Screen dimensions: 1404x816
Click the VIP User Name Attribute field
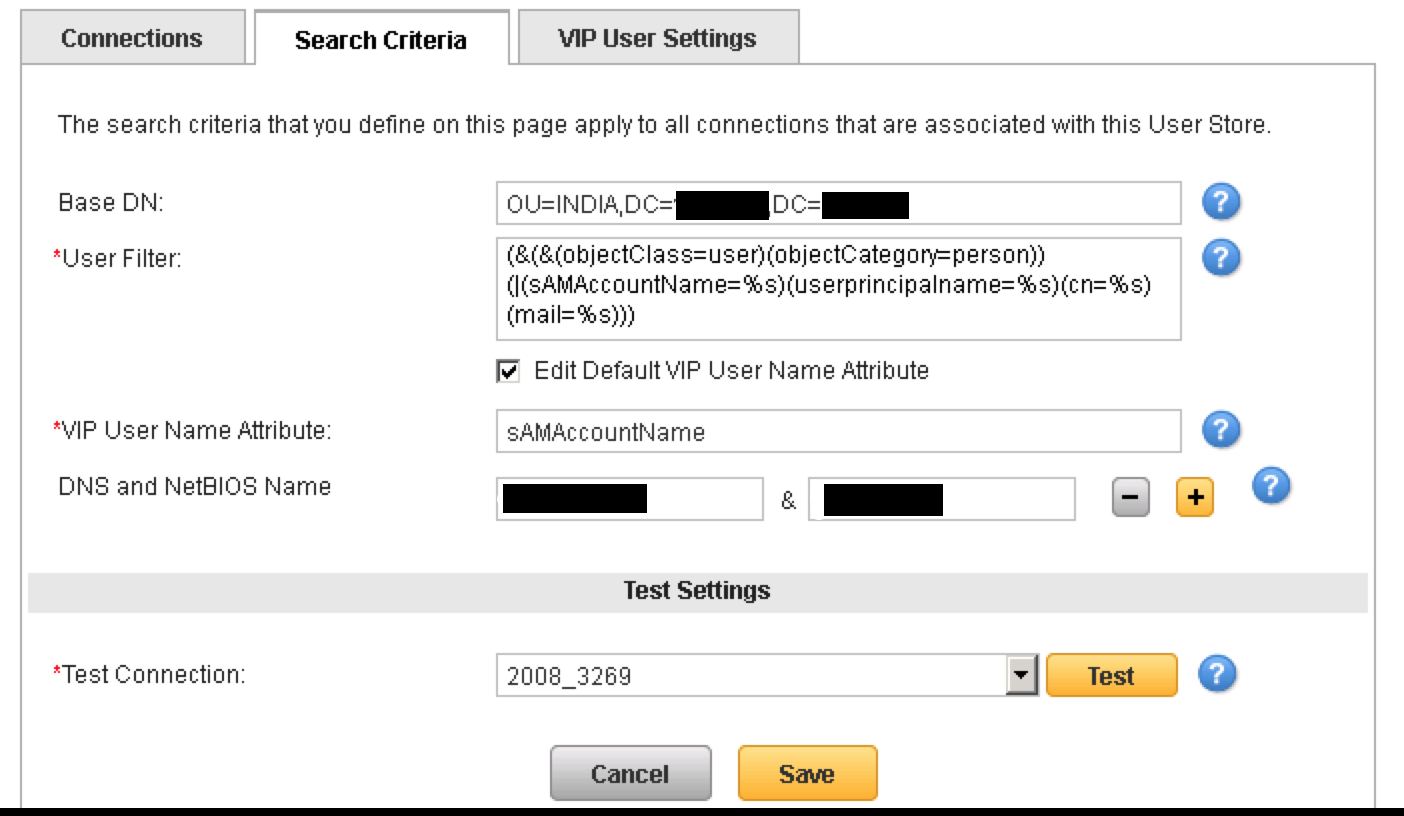tap(838, 432)
